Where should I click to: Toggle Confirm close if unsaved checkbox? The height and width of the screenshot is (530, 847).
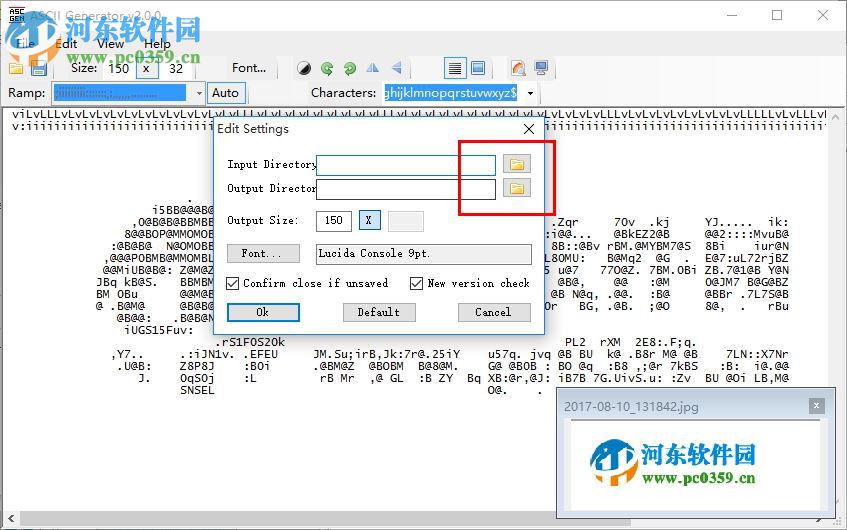pyautogui.click(x=233, y=284)
